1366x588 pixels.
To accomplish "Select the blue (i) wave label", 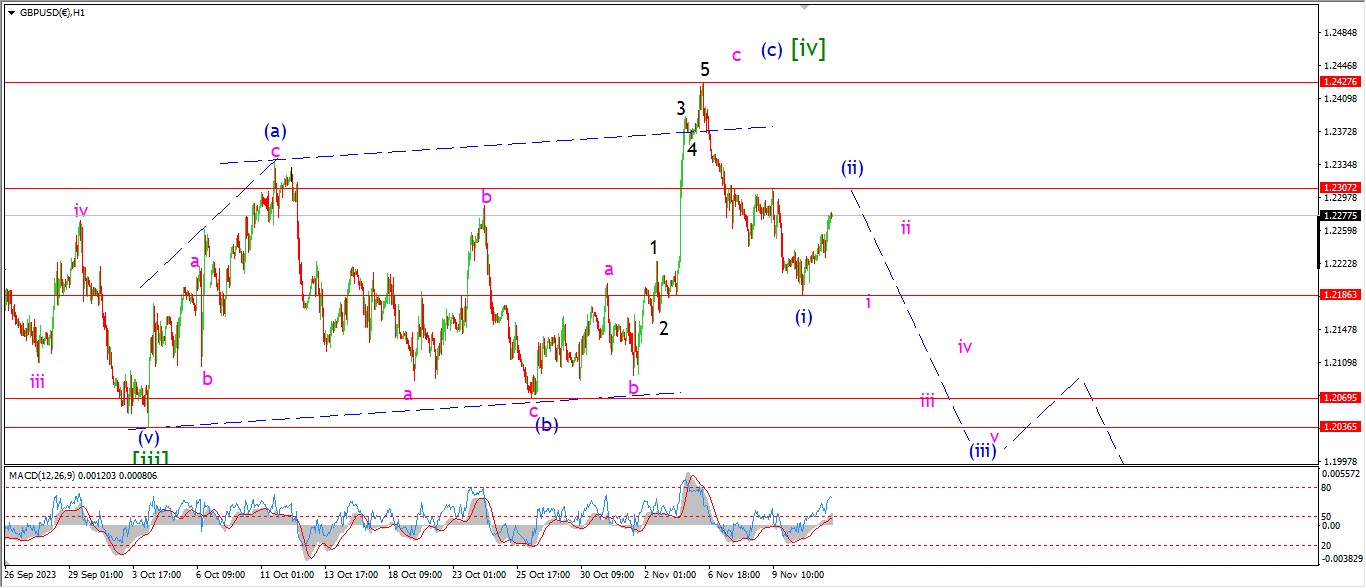I will click(x=804, y=317).
